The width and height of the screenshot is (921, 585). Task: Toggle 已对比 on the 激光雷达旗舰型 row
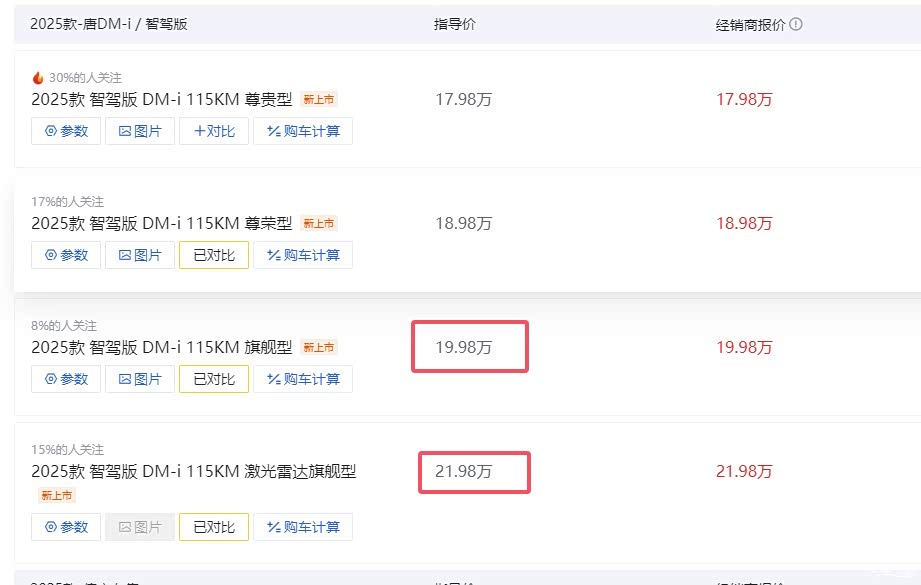tap(214, 527)
